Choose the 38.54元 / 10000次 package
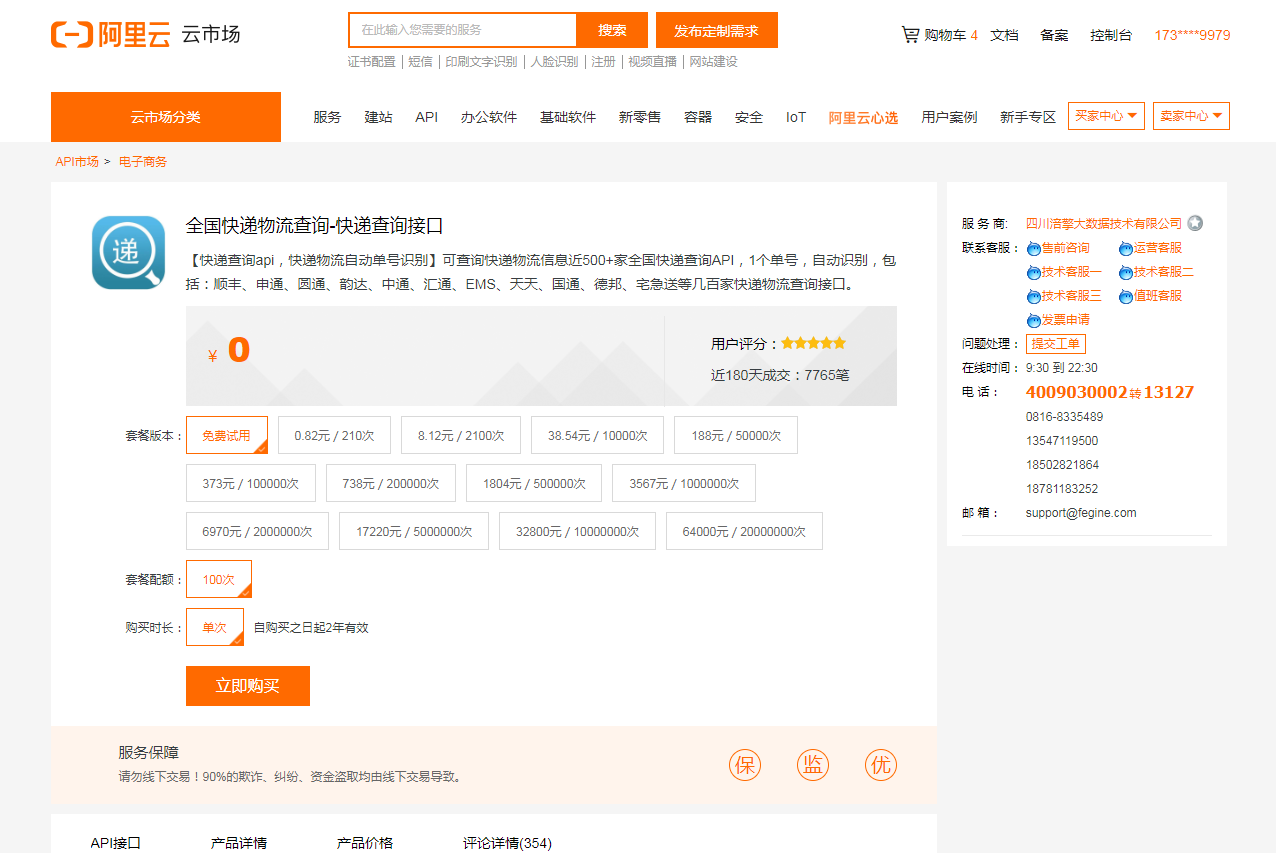Image resolution: width=1276 pixels, height=853 pixels. click(598, 435)
